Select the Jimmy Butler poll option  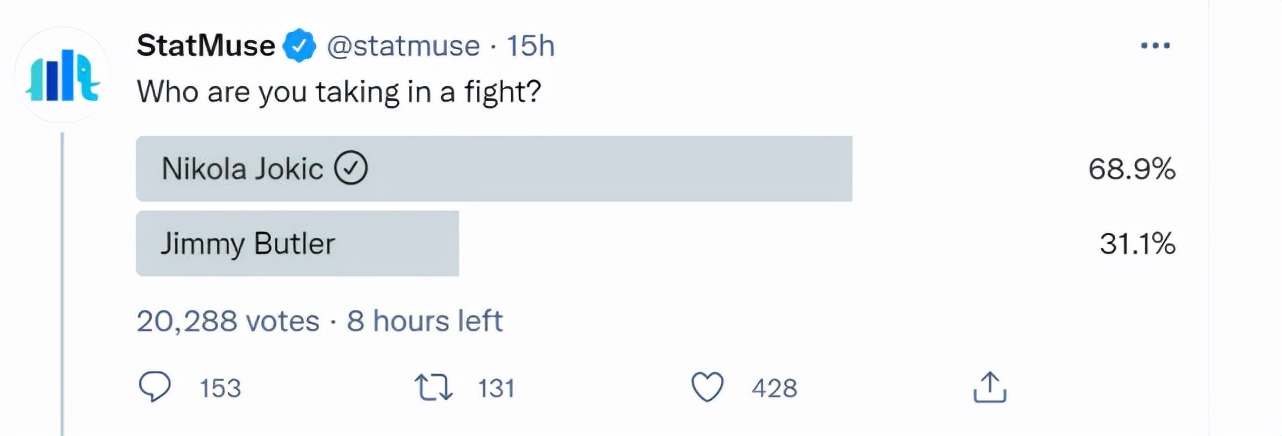click(297, 243)
